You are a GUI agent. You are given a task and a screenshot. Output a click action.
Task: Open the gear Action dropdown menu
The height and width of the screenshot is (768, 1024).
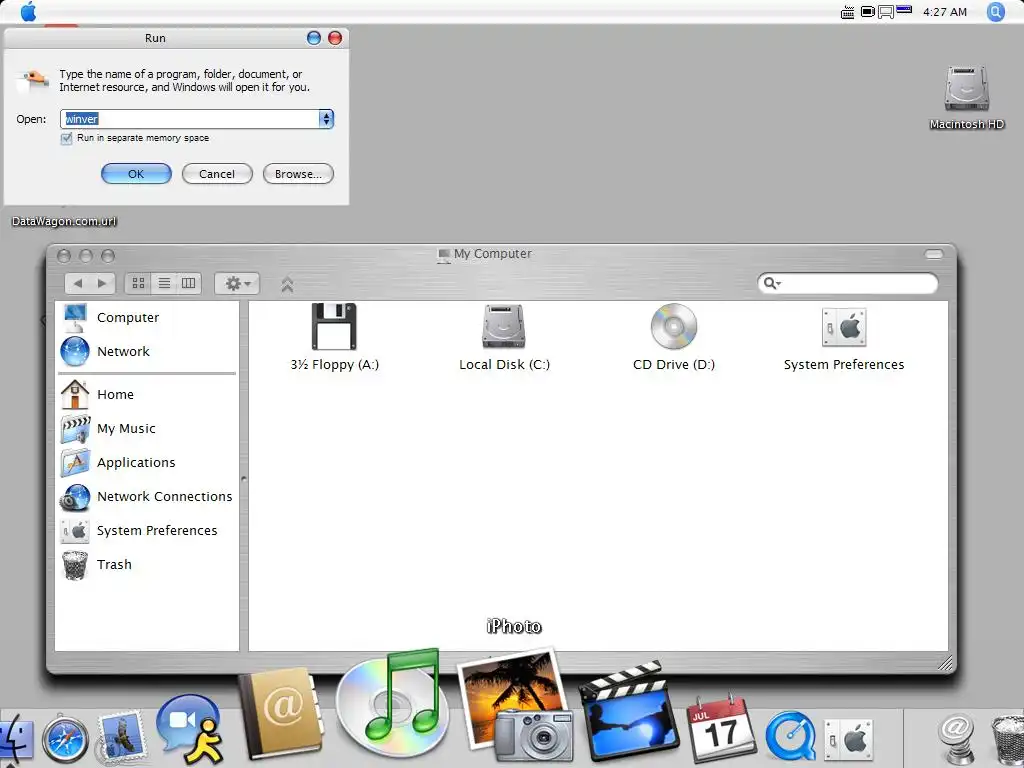[x=237, y=283]
